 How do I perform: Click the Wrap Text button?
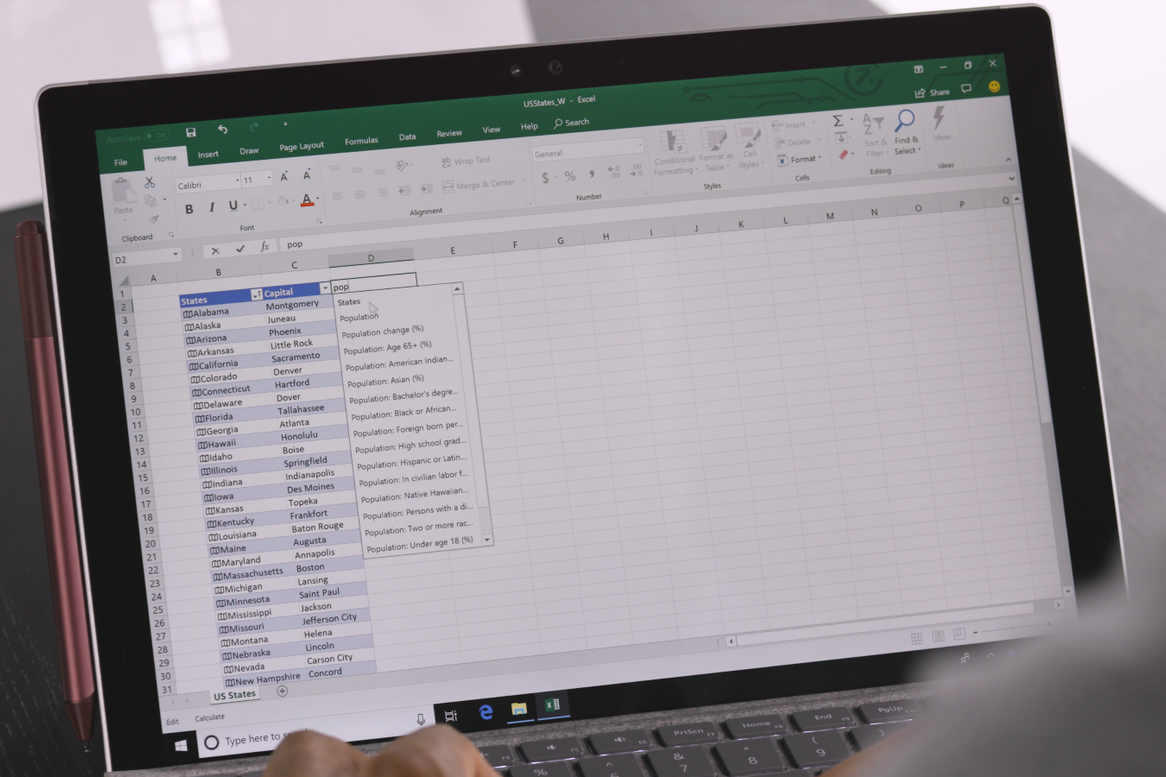467,161
